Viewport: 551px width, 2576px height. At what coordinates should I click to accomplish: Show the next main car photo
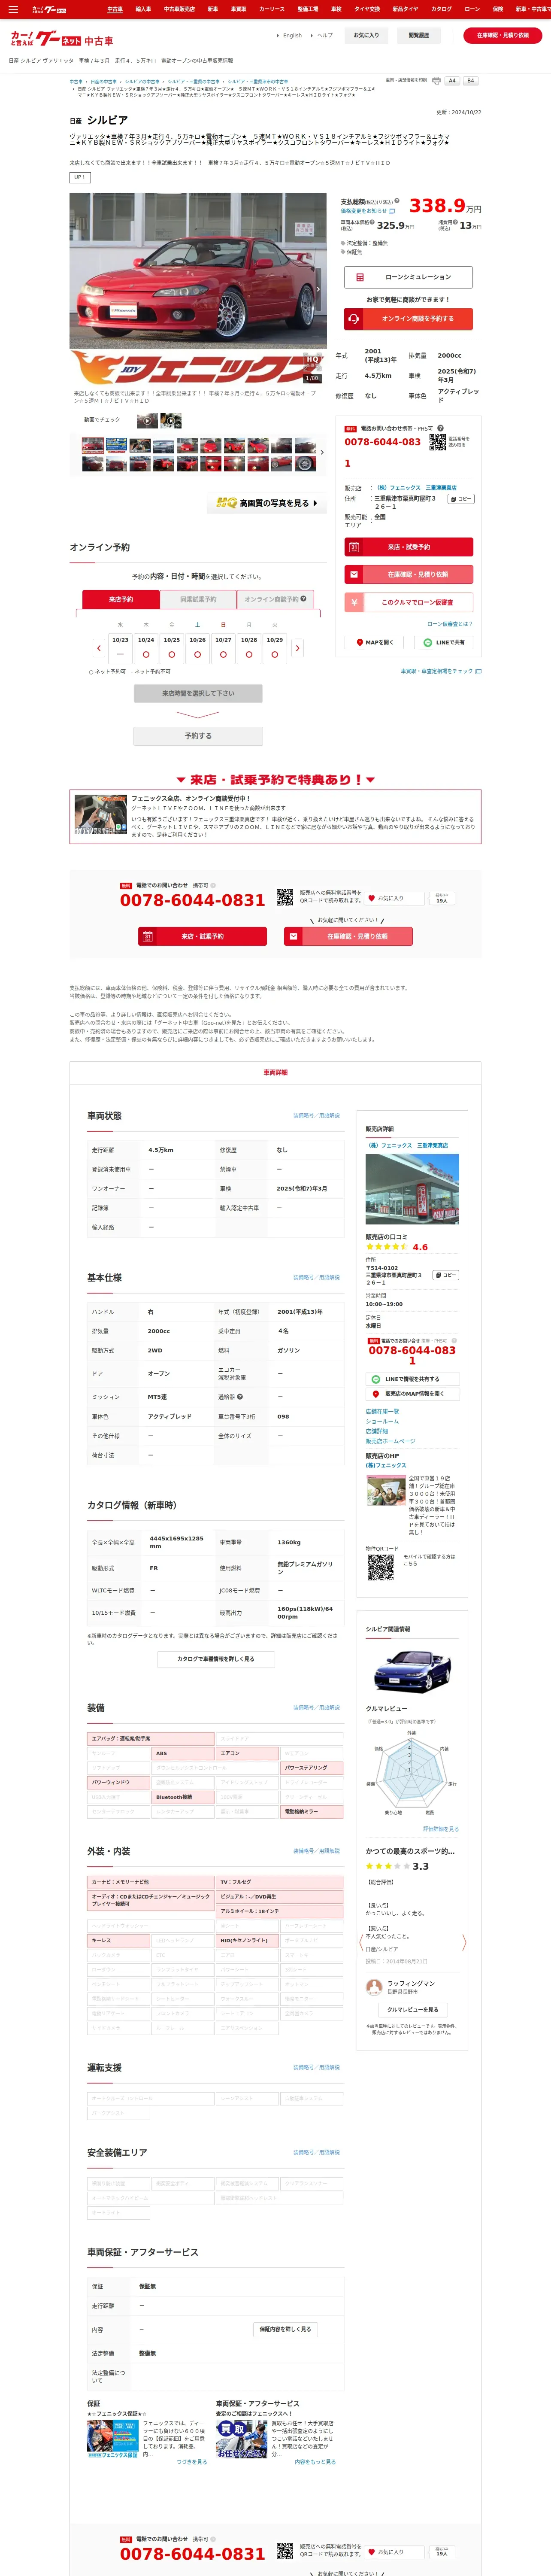319,289
